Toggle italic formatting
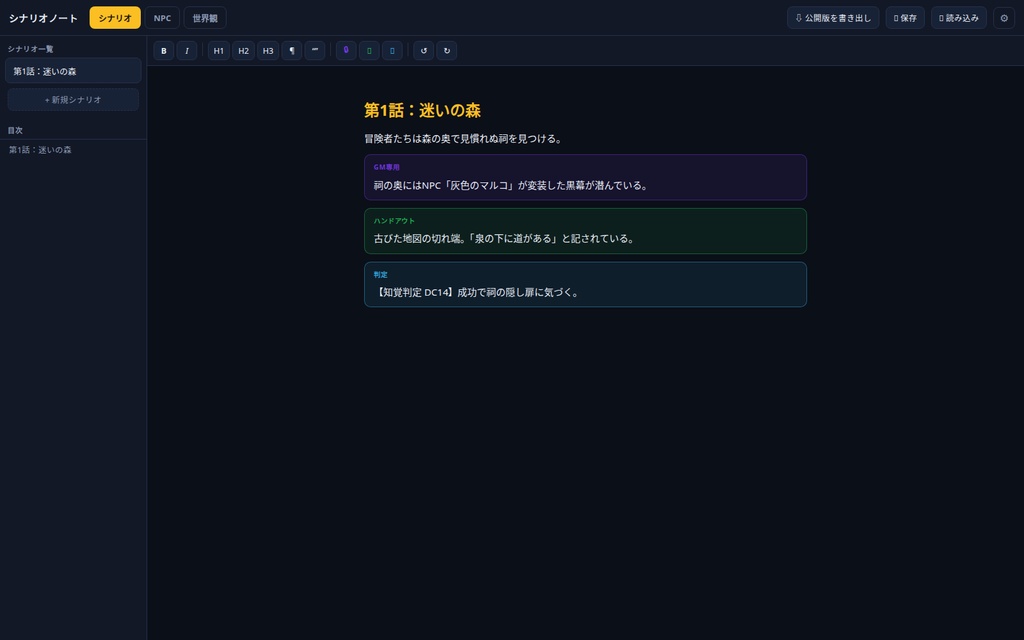 (187, 50)
